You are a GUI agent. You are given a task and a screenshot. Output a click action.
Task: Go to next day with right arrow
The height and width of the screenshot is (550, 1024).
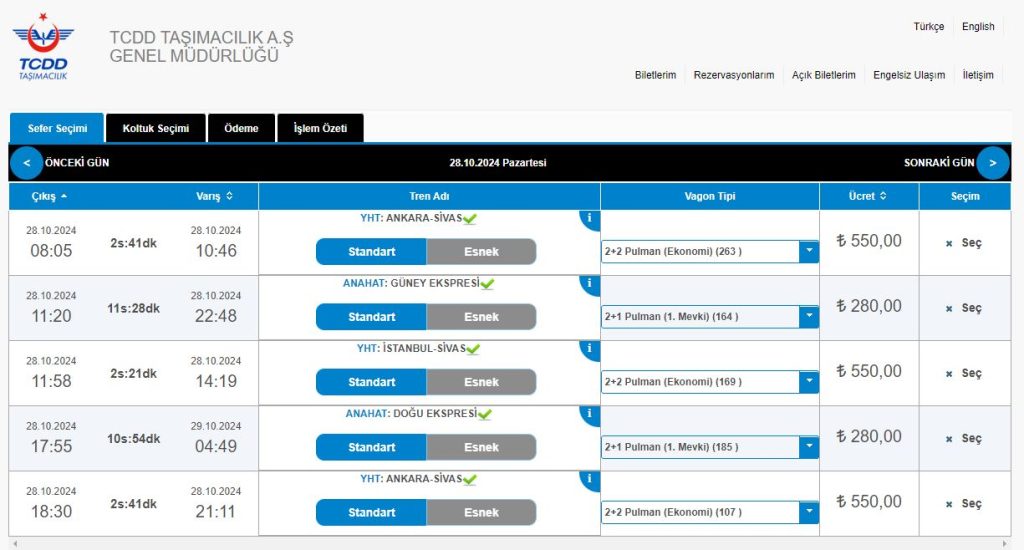click(x=992, y=162)
